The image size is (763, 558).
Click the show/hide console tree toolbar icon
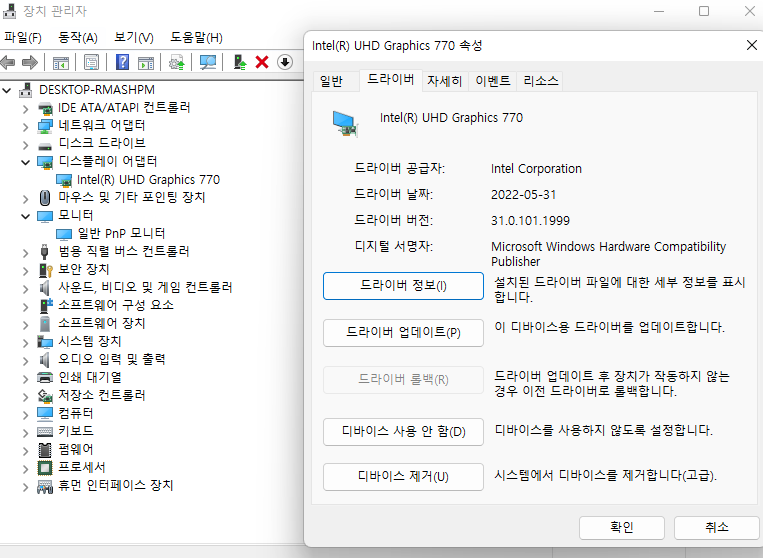(x=61, y=62)
